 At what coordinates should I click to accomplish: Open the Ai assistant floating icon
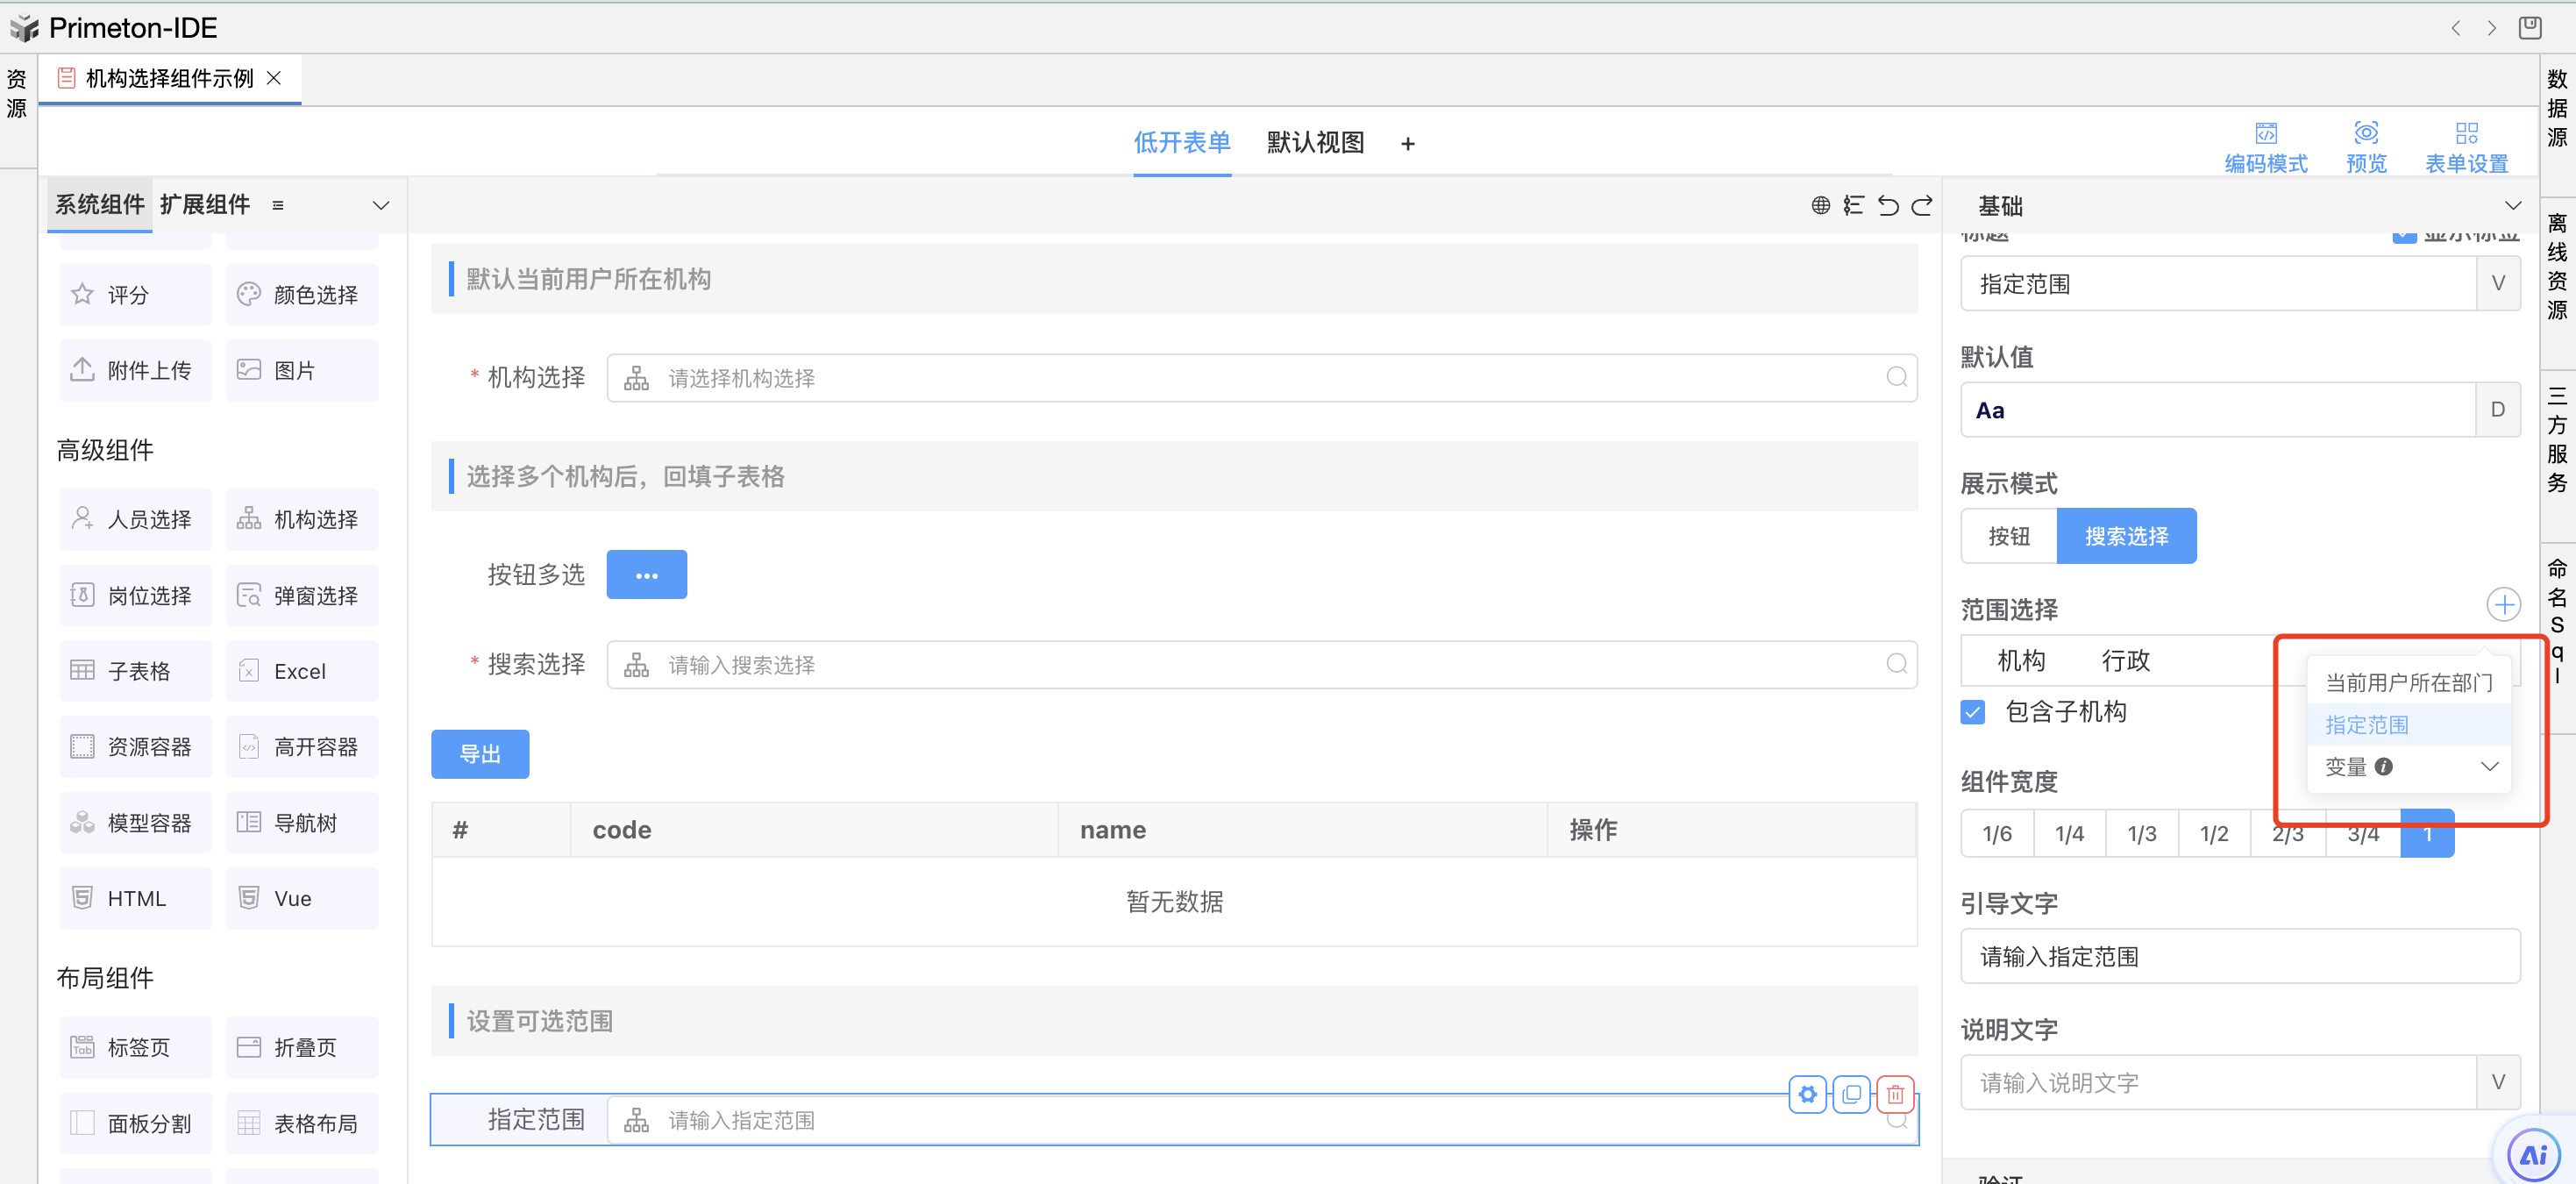(2533, 1155)
